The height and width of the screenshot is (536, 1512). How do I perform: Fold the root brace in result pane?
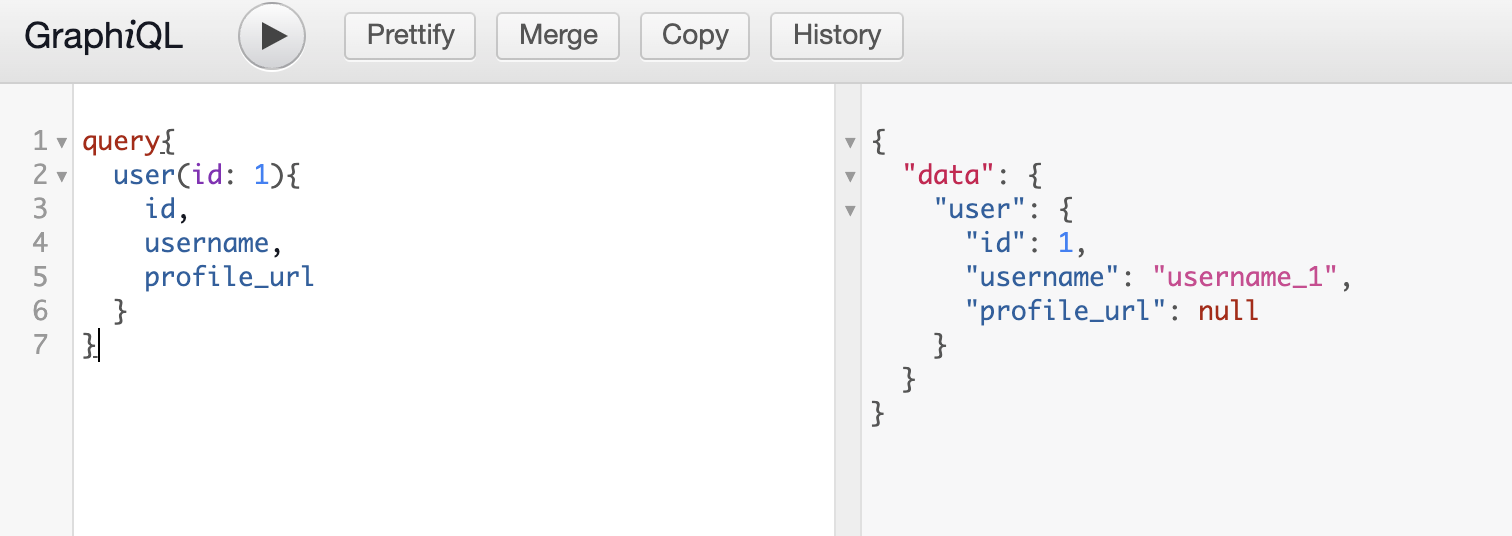850,143
